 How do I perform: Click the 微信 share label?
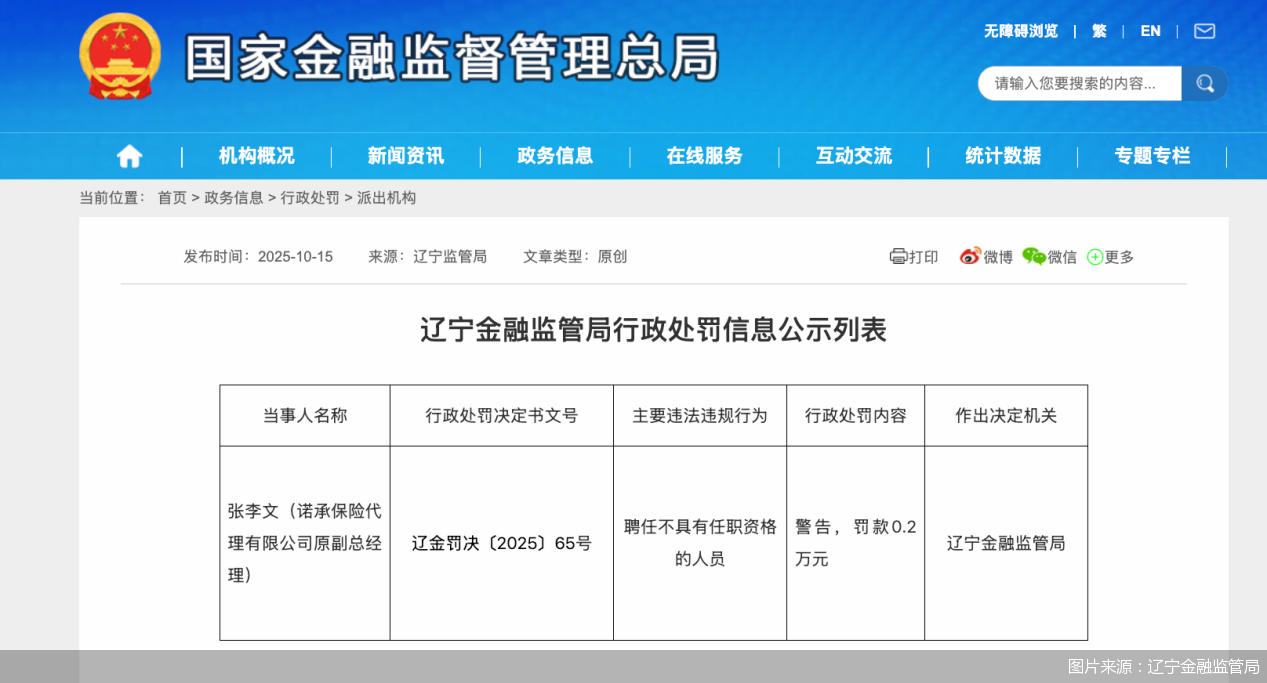click(1062, 257)
